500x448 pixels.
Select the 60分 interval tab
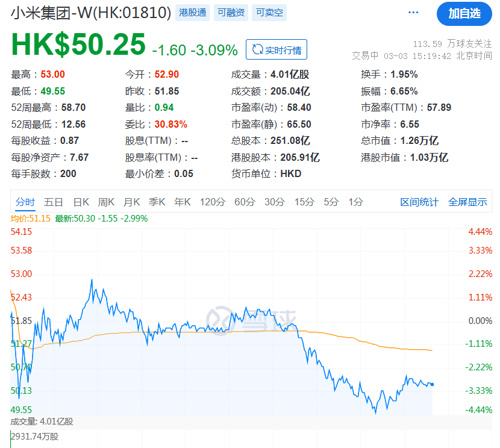[x=245, y=202]
